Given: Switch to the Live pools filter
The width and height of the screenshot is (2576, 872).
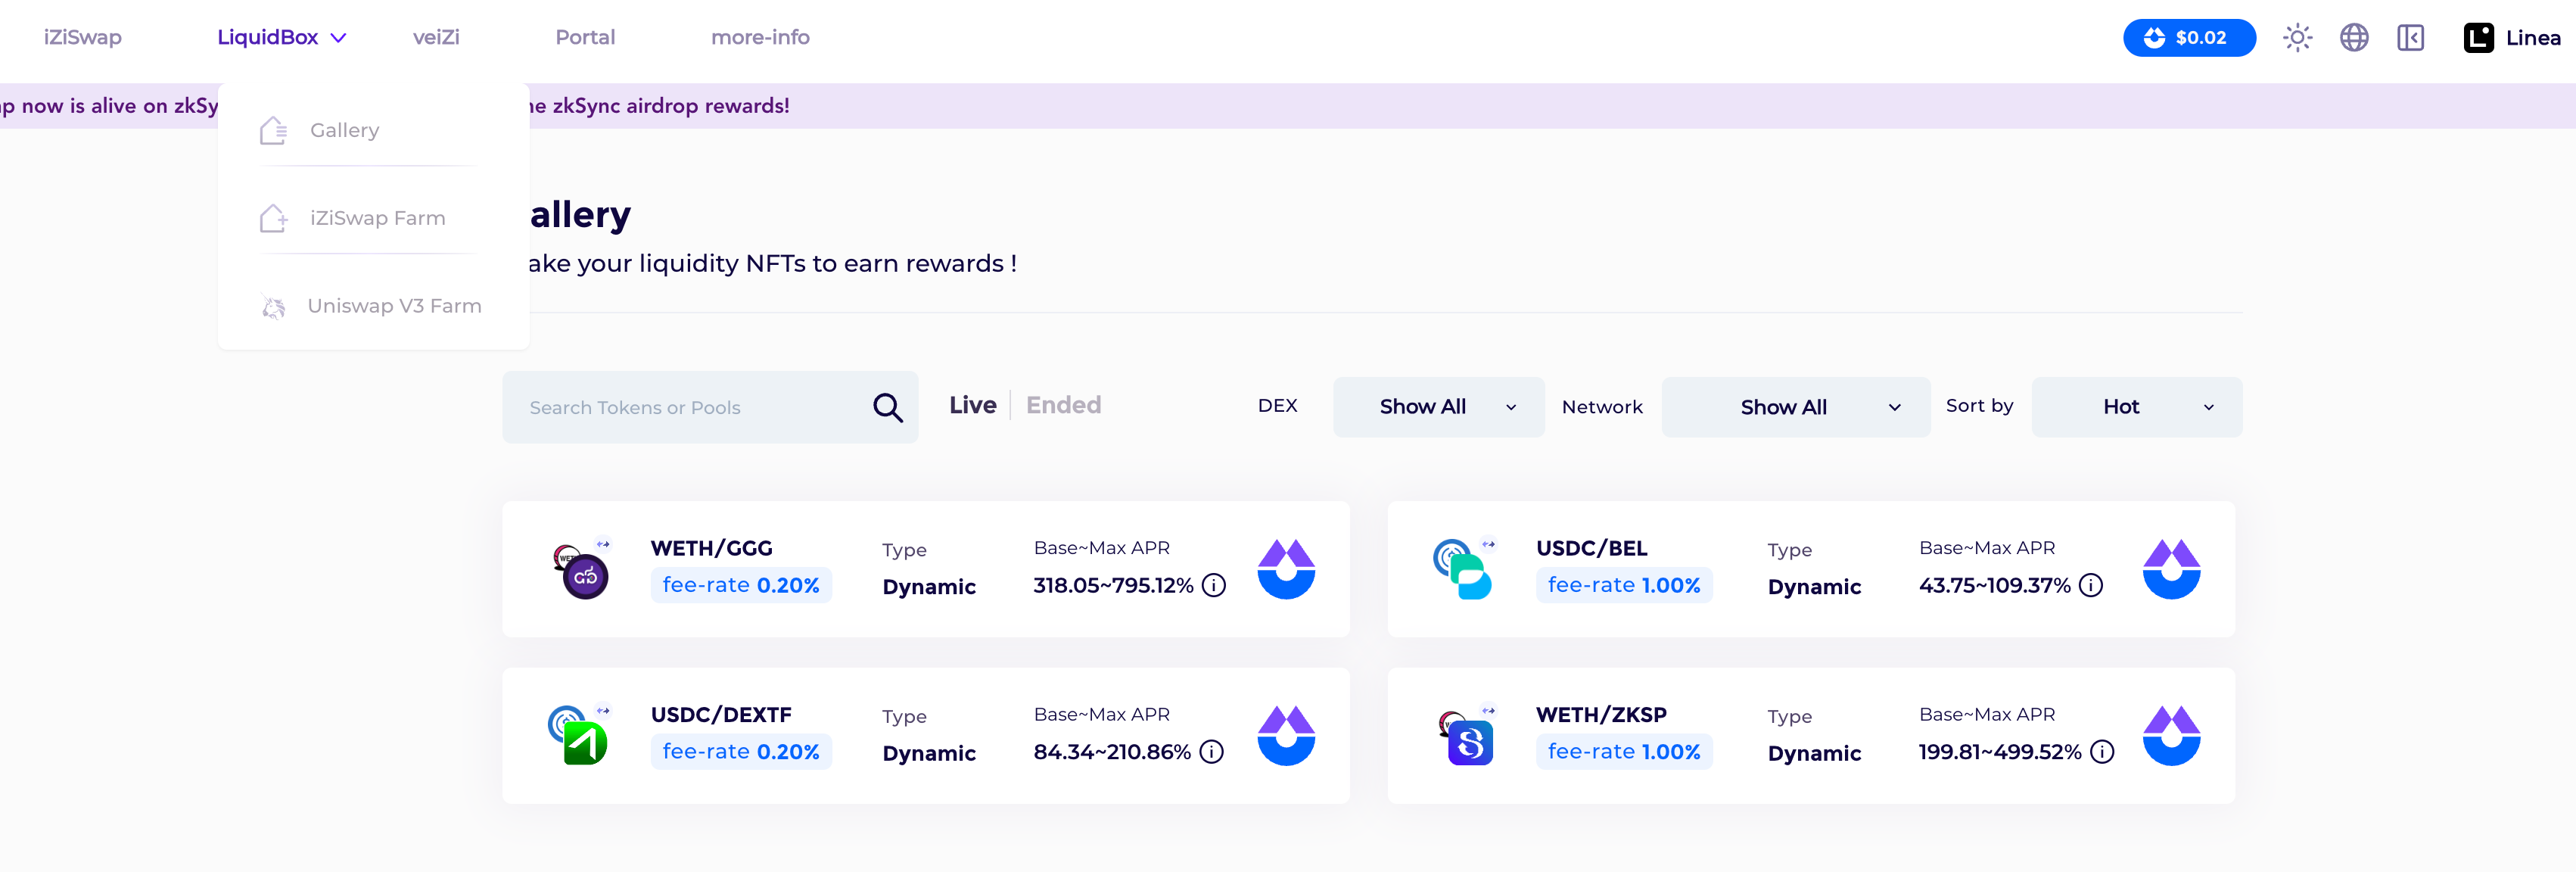Looking at the screenshot, I should click(x=972, y=405).
